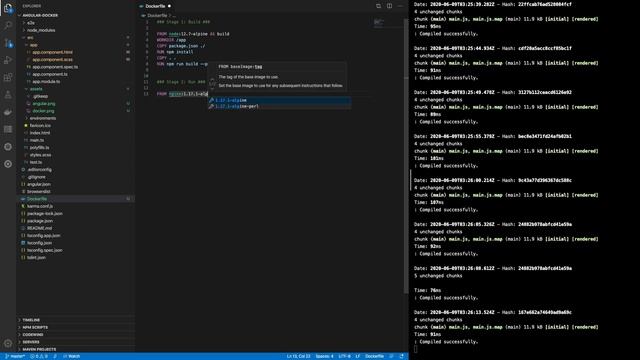The image size is (640, 360).
Task: Open the feedback icon in status bar
Action: pos(391,356)
